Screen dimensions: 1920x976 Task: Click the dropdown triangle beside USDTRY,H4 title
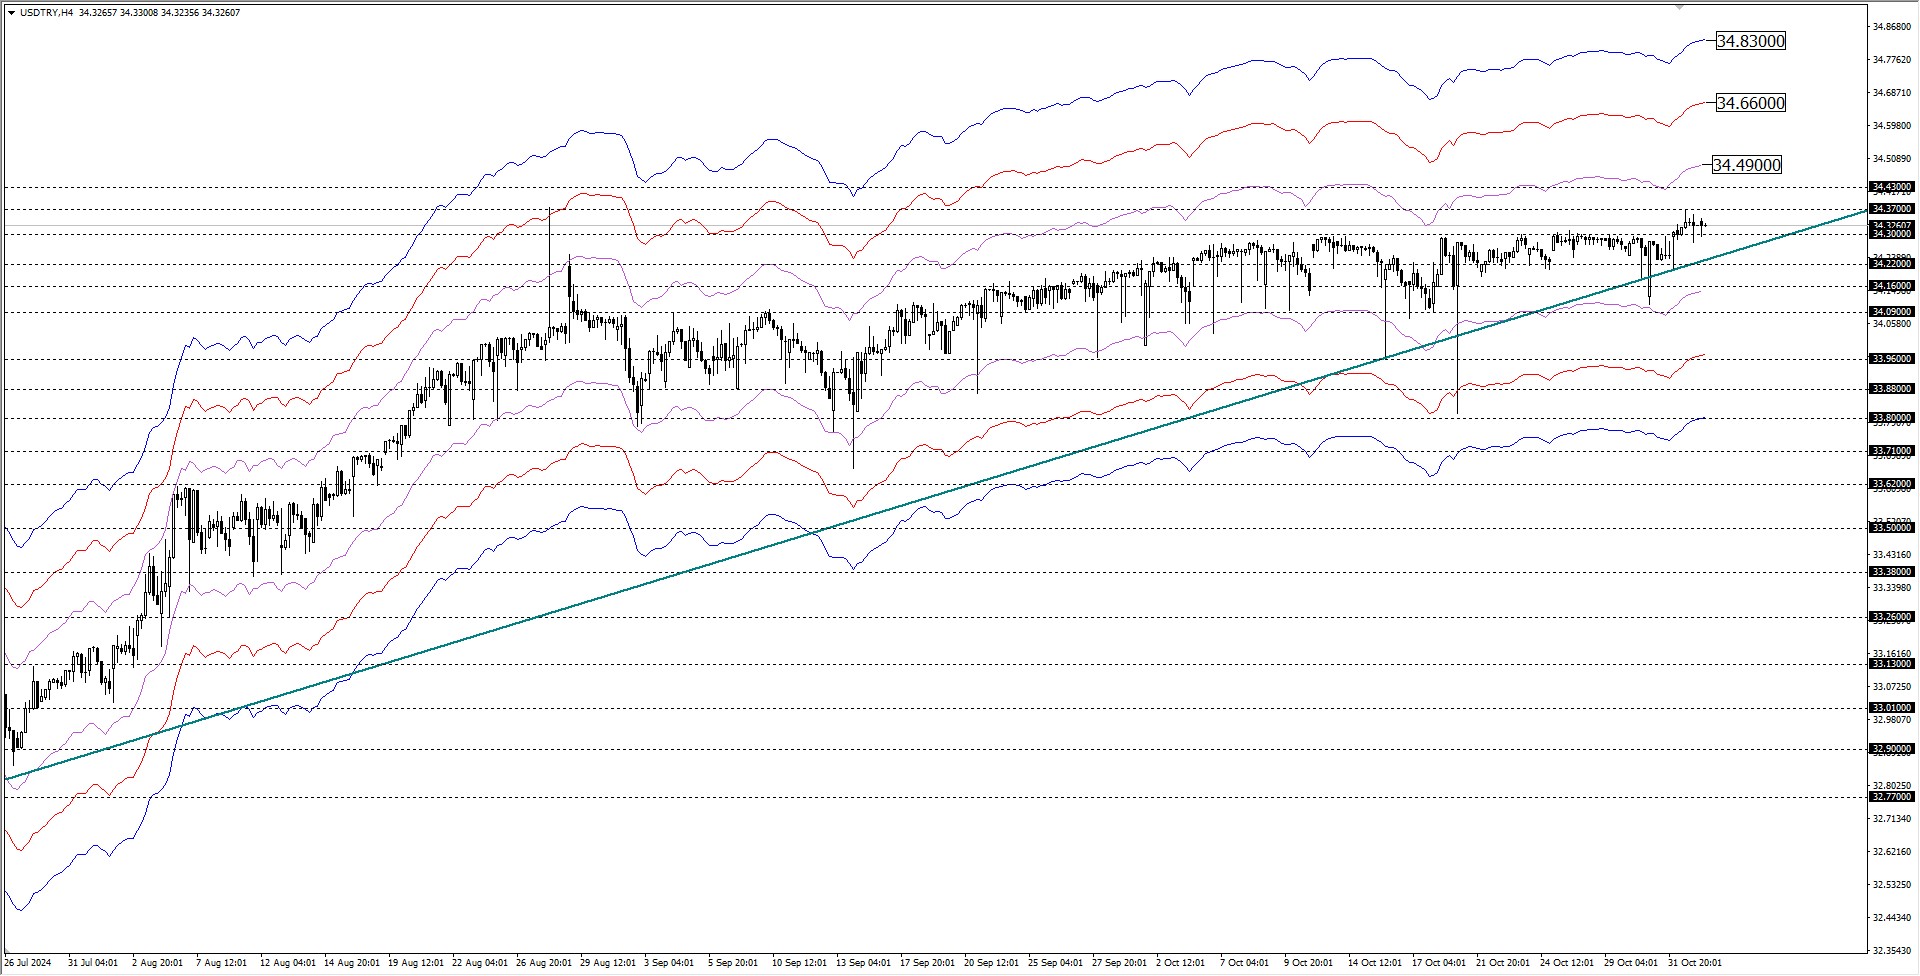pos(11,13)
